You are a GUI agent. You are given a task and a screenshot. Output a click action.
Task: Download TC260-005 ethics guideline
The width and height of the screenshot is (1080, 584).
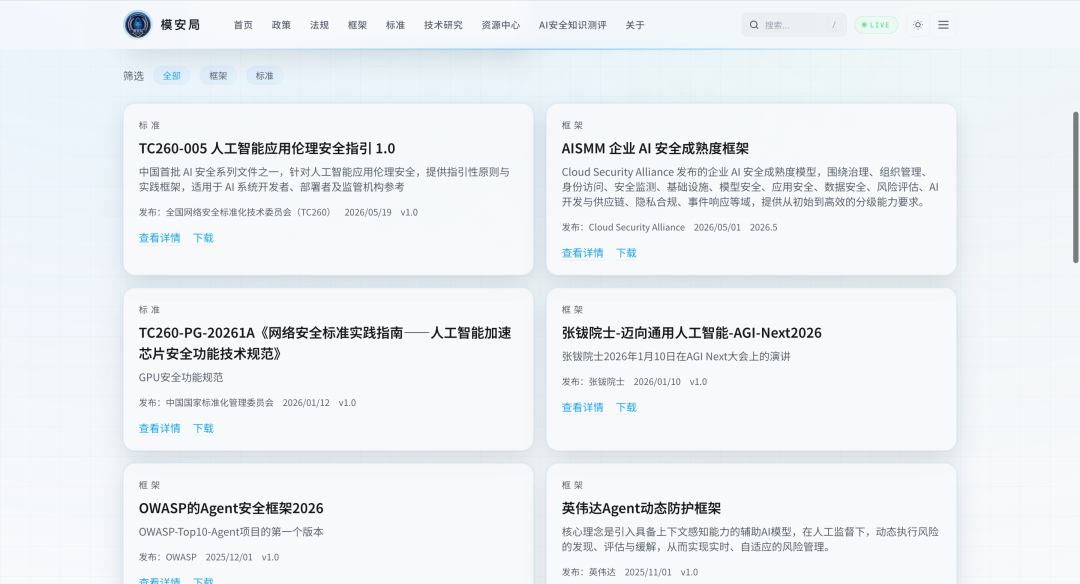[x=203, y=238]
